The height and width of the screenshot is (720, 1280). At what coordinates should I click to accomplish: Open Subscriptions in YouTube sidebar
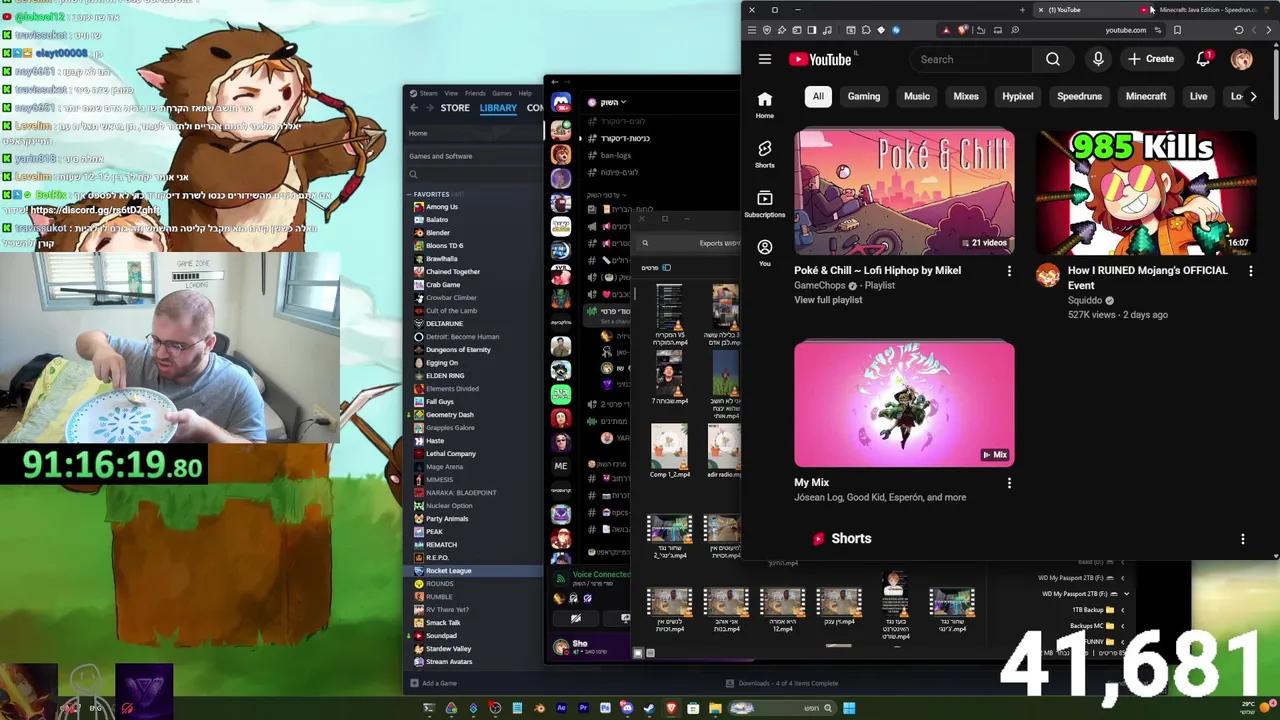point(765,203)
